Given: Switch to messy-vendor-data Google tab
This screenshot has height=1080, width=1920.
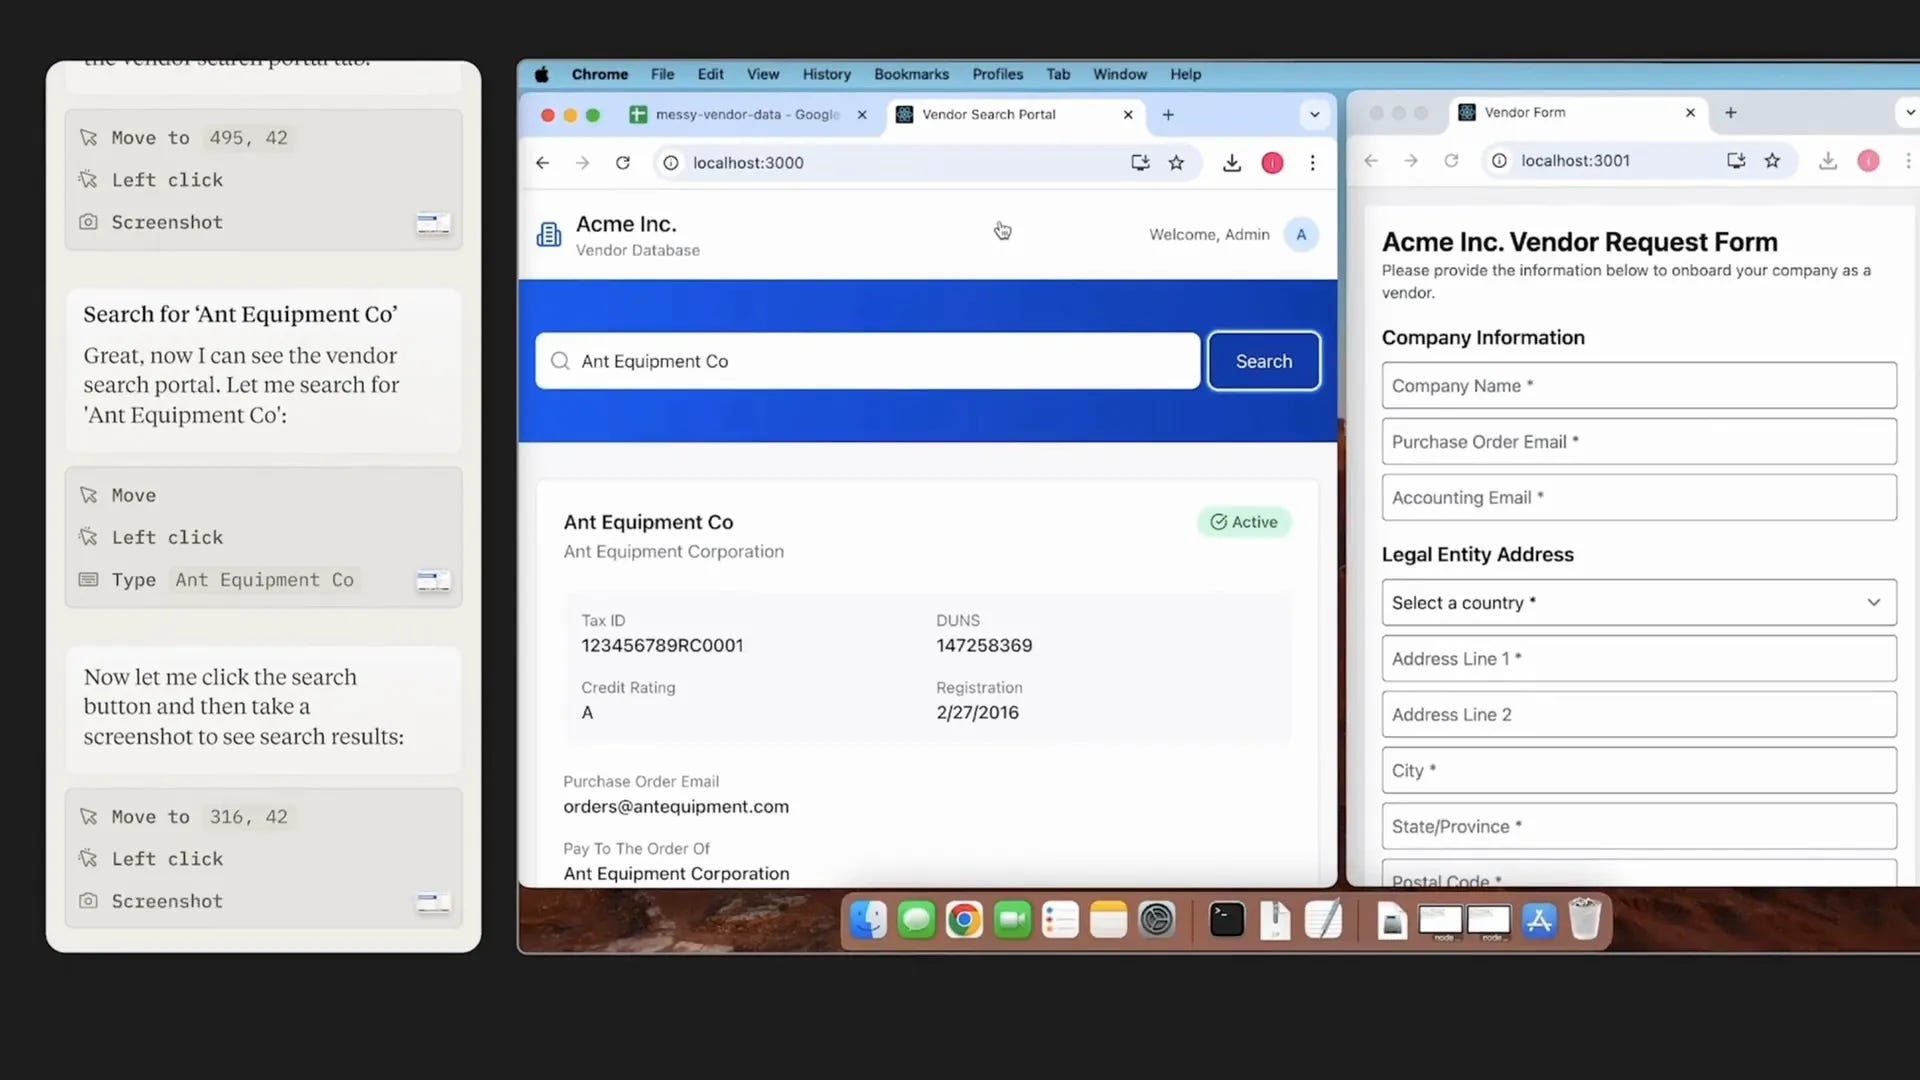Looking at the screenshot, I should pos(746,115).
